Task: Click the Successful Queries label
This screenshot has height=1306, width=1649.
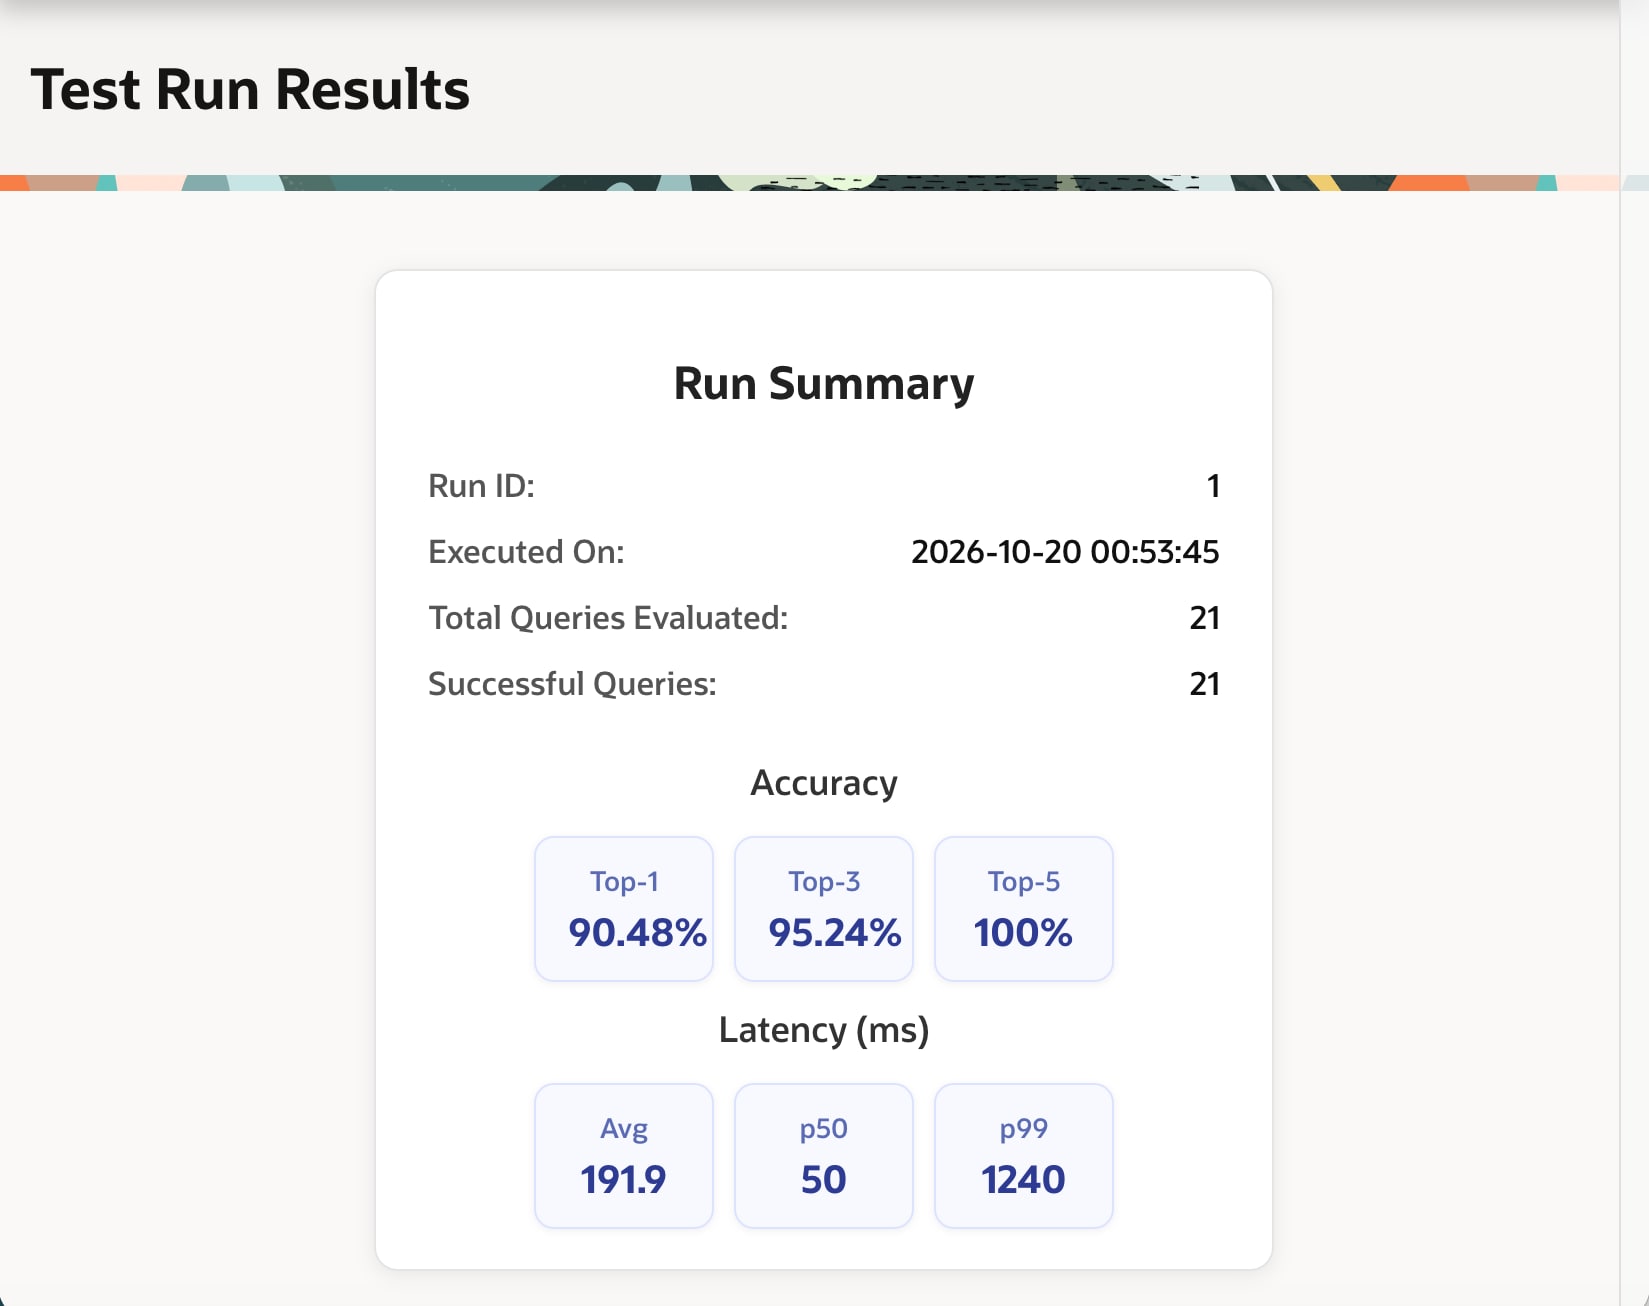Action: pos(572,684)
